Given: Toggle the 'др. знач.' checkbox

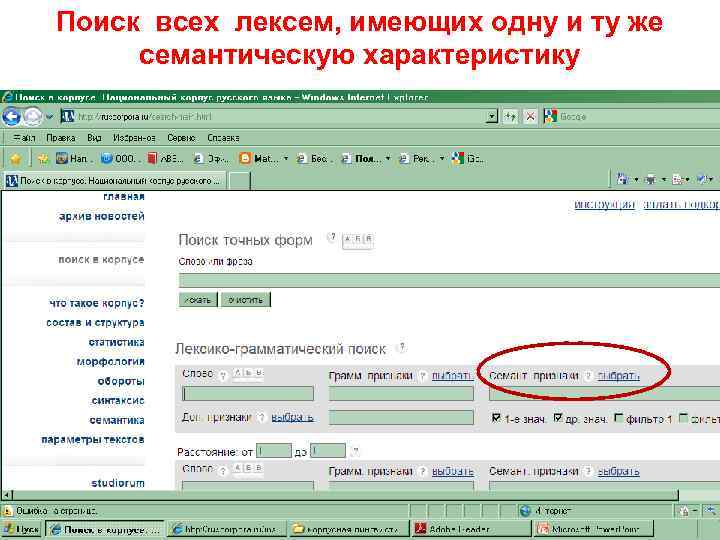Looking at the screenshot, I should click(x=558, y=418).
